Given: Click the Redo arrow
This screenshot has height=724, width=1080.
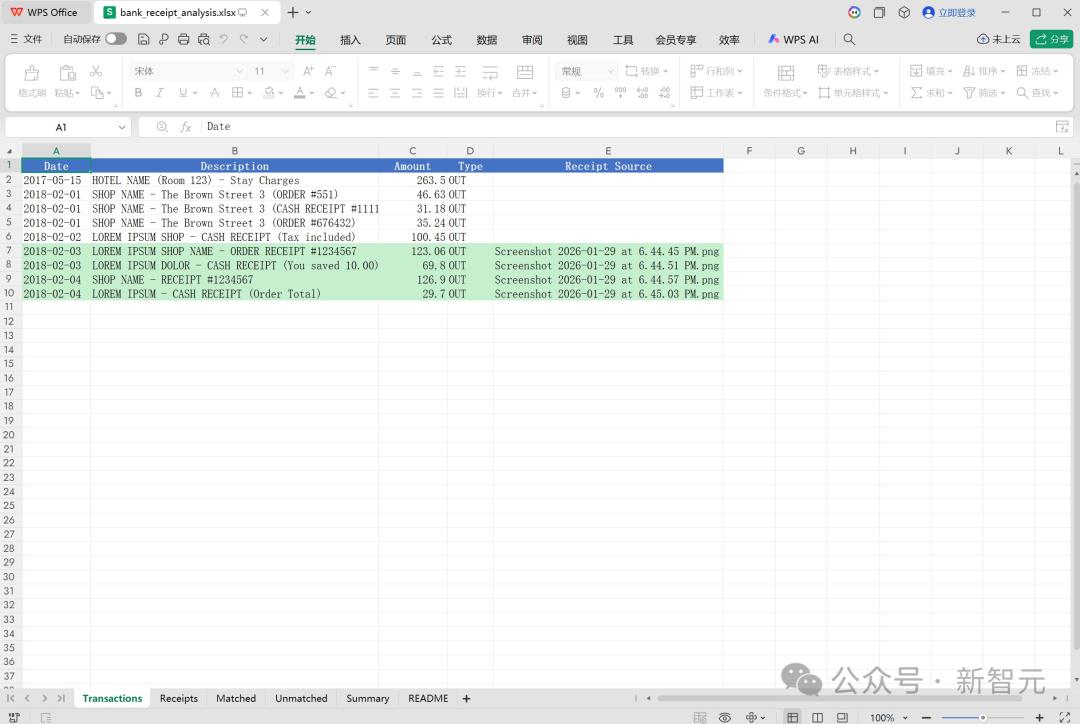Looking at the screenshot, I should [244, 39].
